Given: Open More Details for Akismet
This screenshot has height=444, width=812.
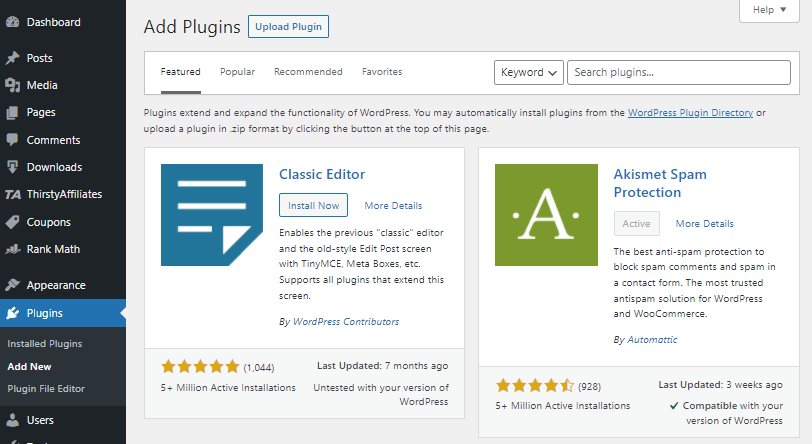Looking at the screenshot, I should 704,224.
